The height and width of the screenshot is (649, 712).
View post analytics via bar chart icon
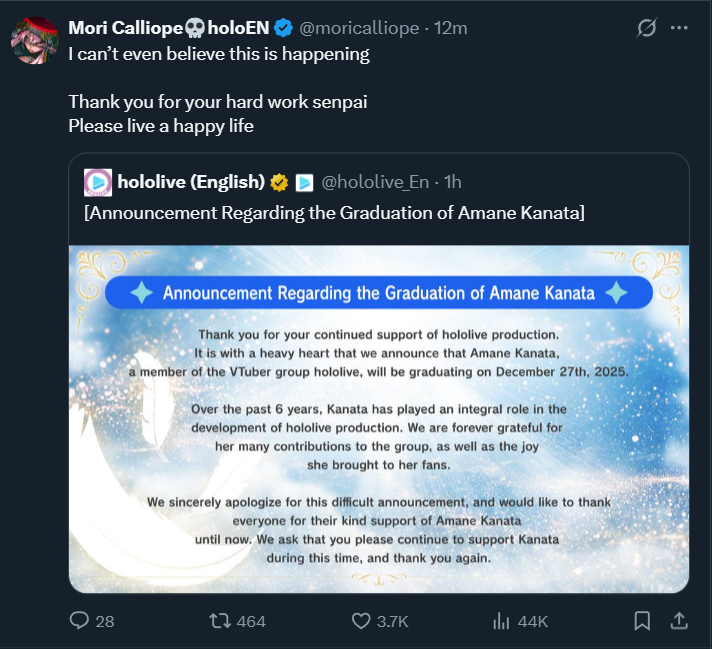point(502,621)
